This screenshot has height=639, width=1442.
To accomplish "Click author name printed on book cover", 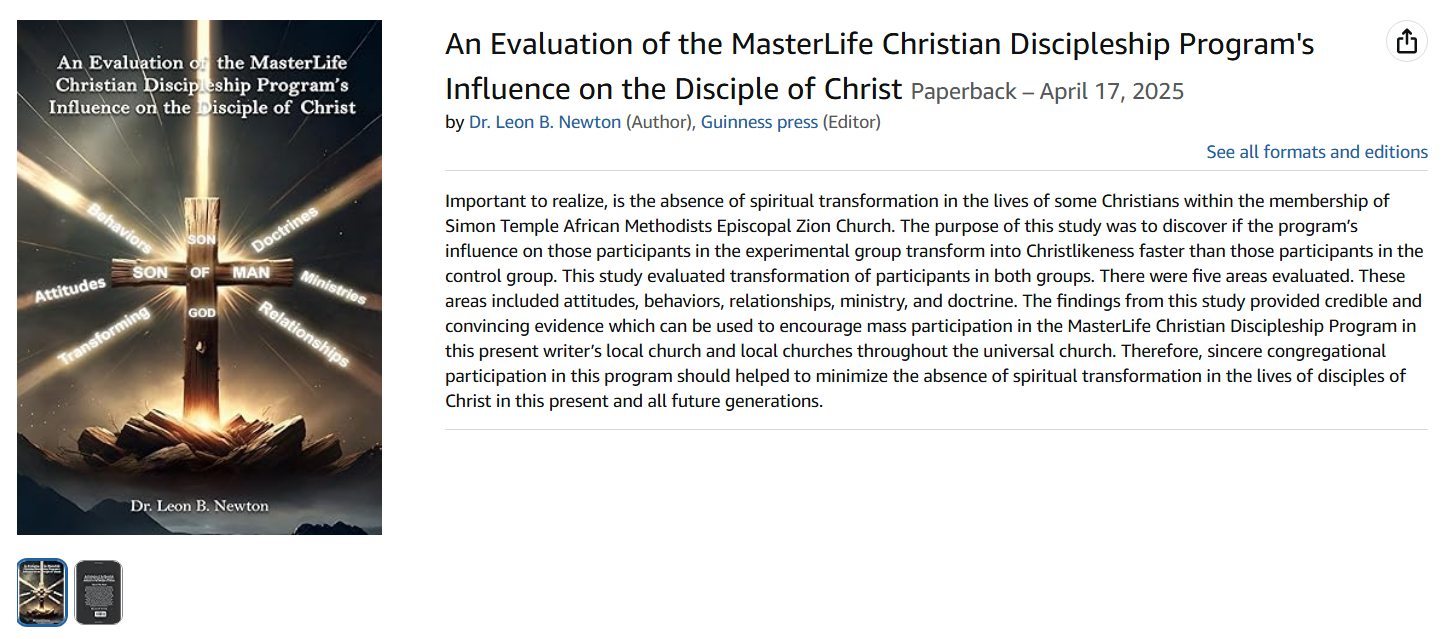I will (200, 506).
